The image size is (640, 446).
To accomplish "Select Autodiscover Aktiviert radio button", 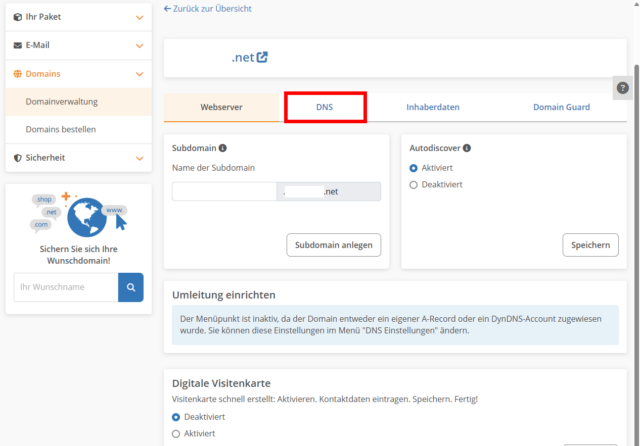I will (414, 168).
